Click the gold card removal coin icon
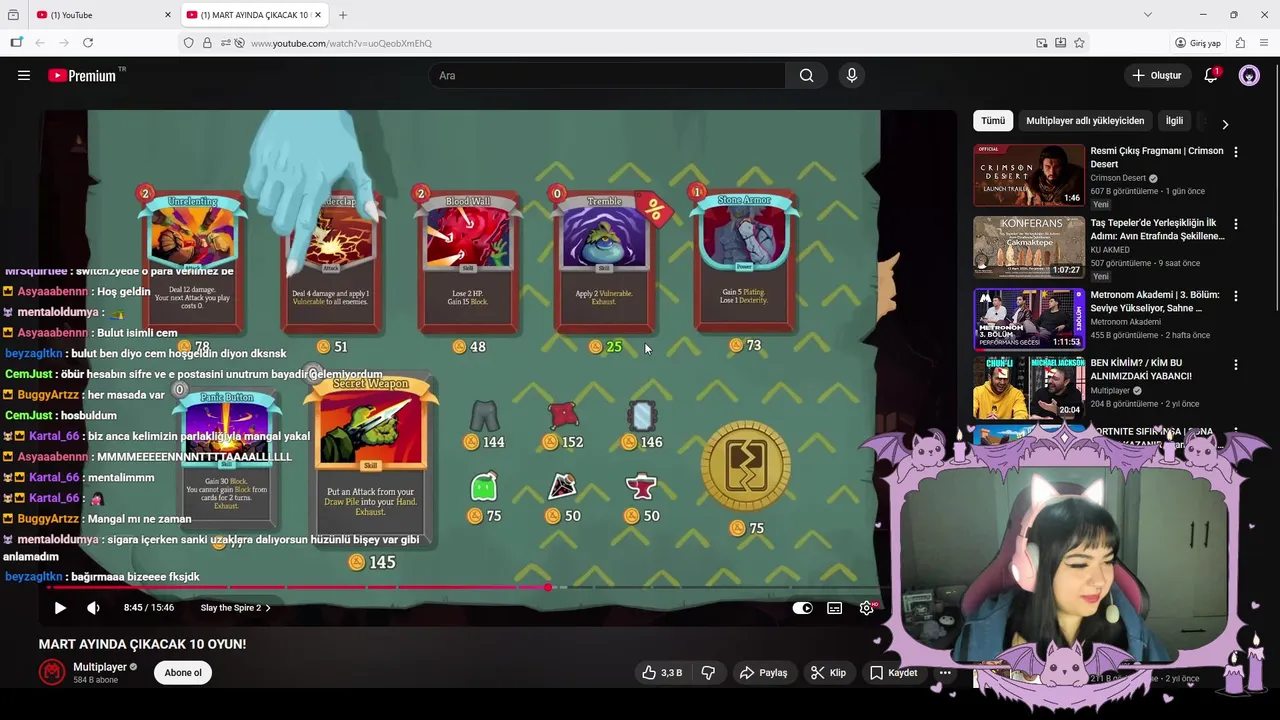The height and width of the screenshot is (720, 1280). coord(746,466)
